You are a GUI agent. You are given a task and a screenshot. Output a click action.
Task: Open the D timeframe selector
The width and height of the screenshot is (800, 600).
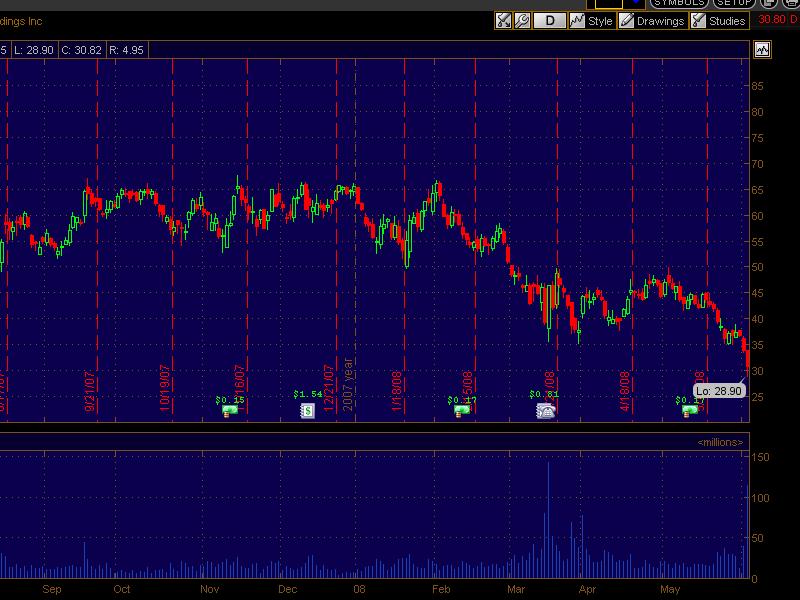(x=549, y=21)
